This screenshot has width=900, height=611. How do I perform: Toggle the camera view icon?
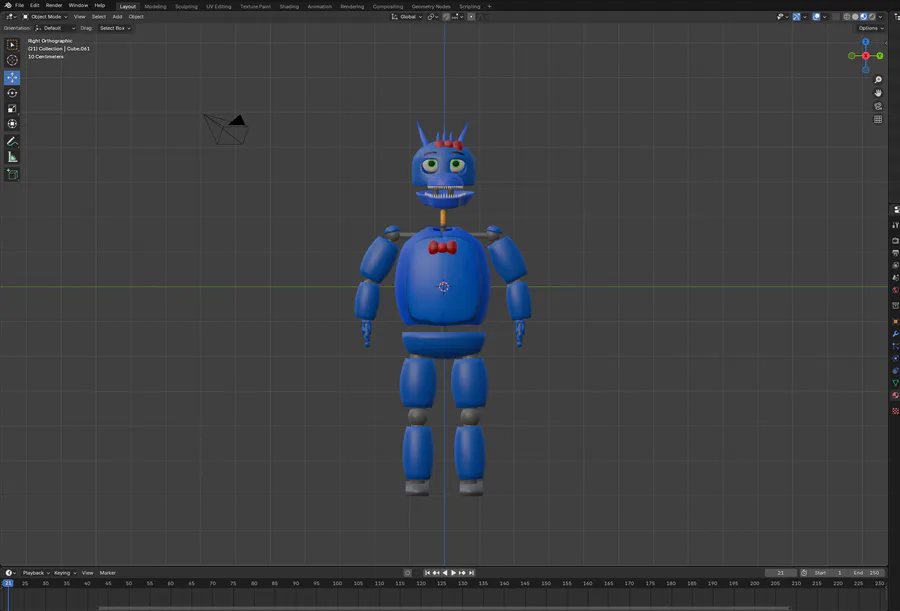[x=878, y=106]
